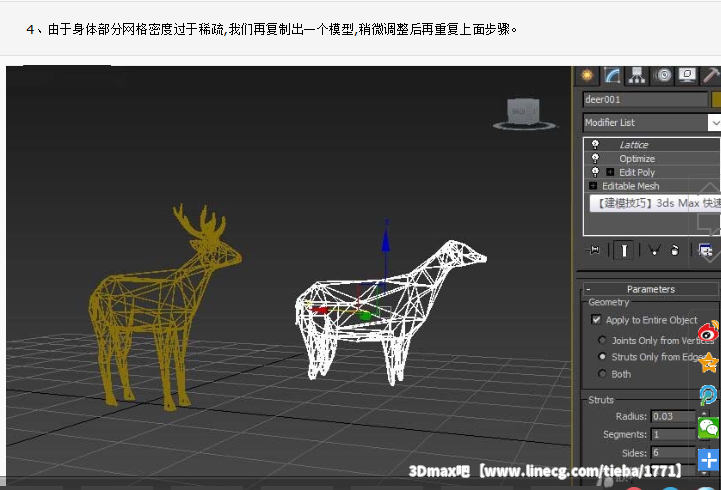Click Configure Modifier Sets icon
Screen dimensions: 721x490
[705, 250]
